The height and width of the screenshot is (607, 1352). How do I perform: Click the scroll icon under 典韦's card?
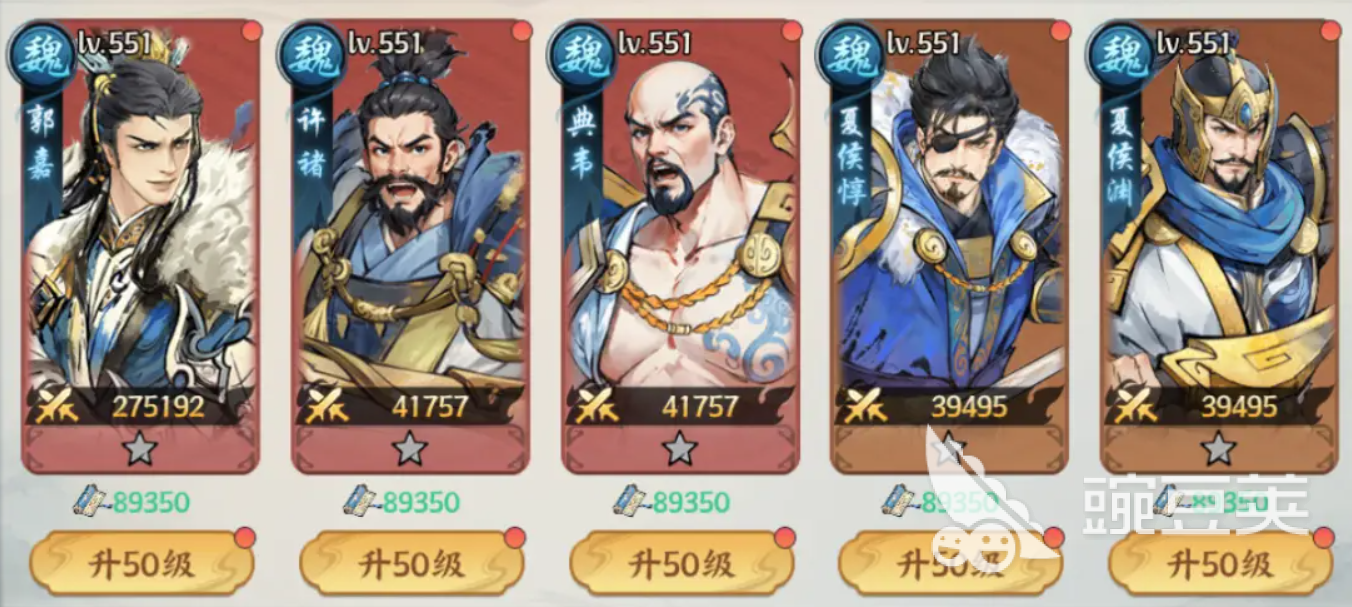coord(632,499)
